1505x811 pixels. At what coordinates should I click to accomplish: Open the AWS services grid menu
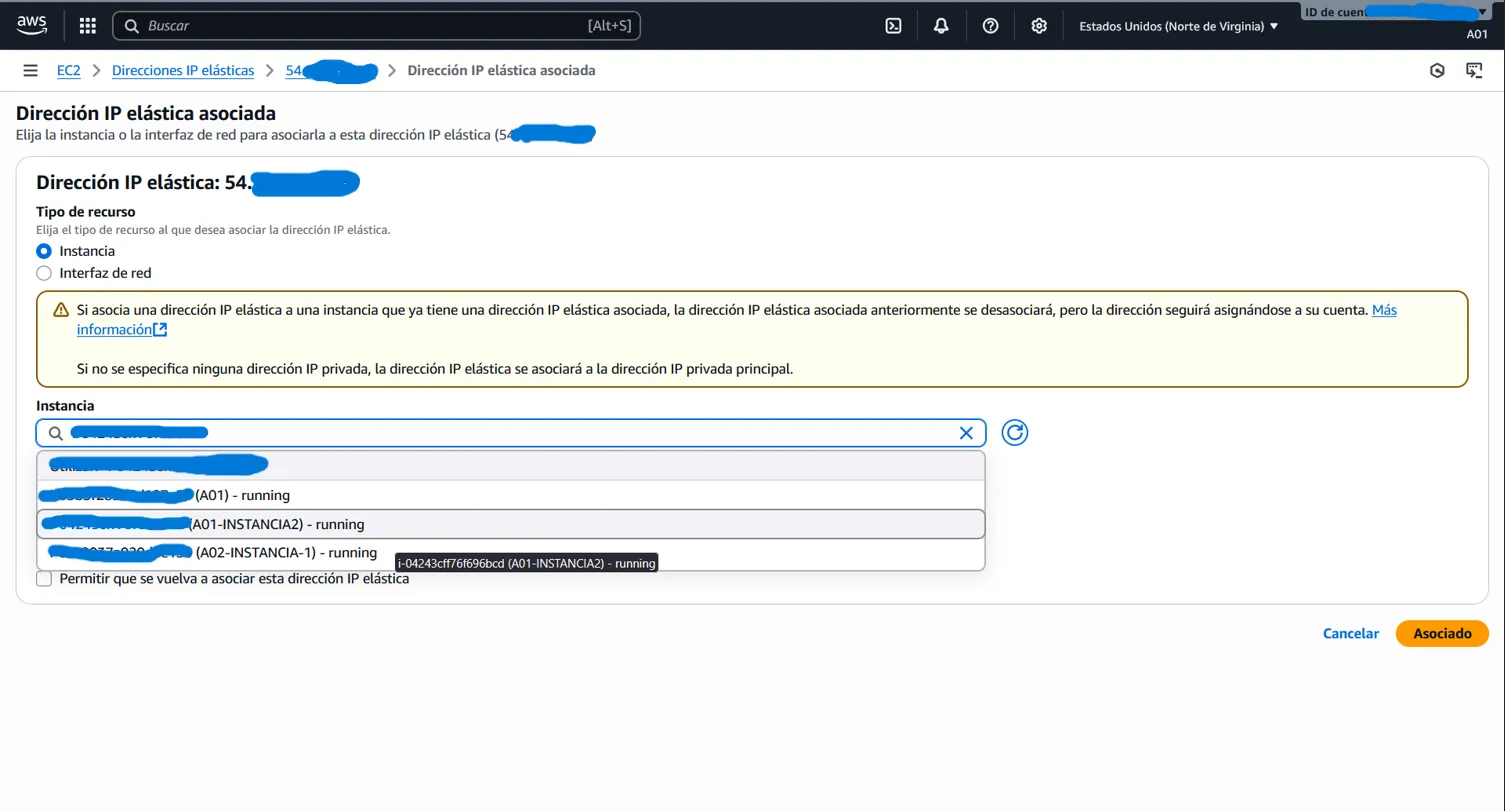88,26
